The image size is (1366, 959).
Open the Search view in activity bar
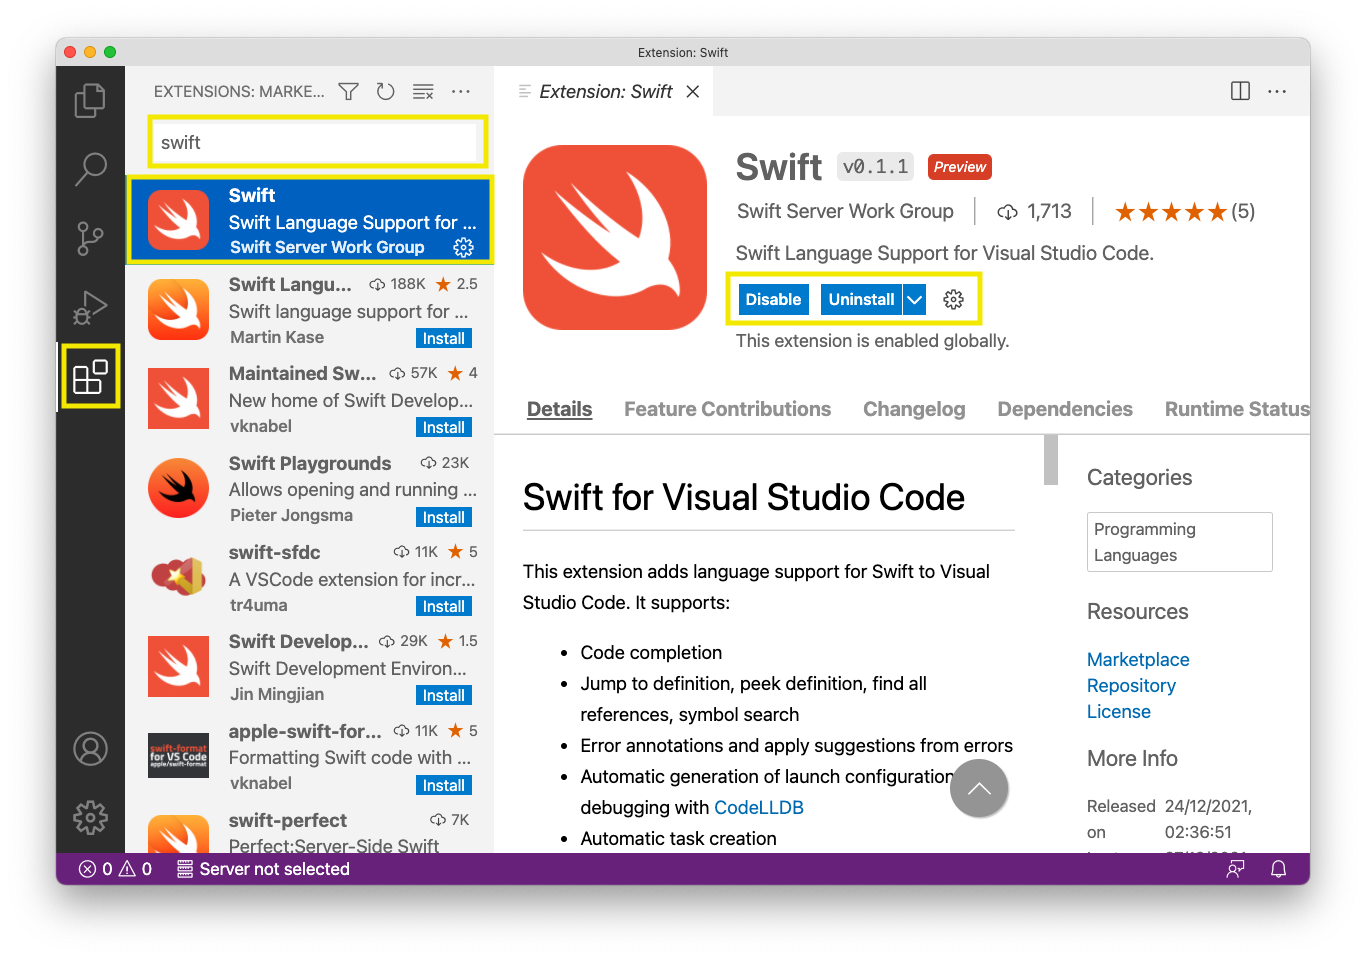[90, 169]
